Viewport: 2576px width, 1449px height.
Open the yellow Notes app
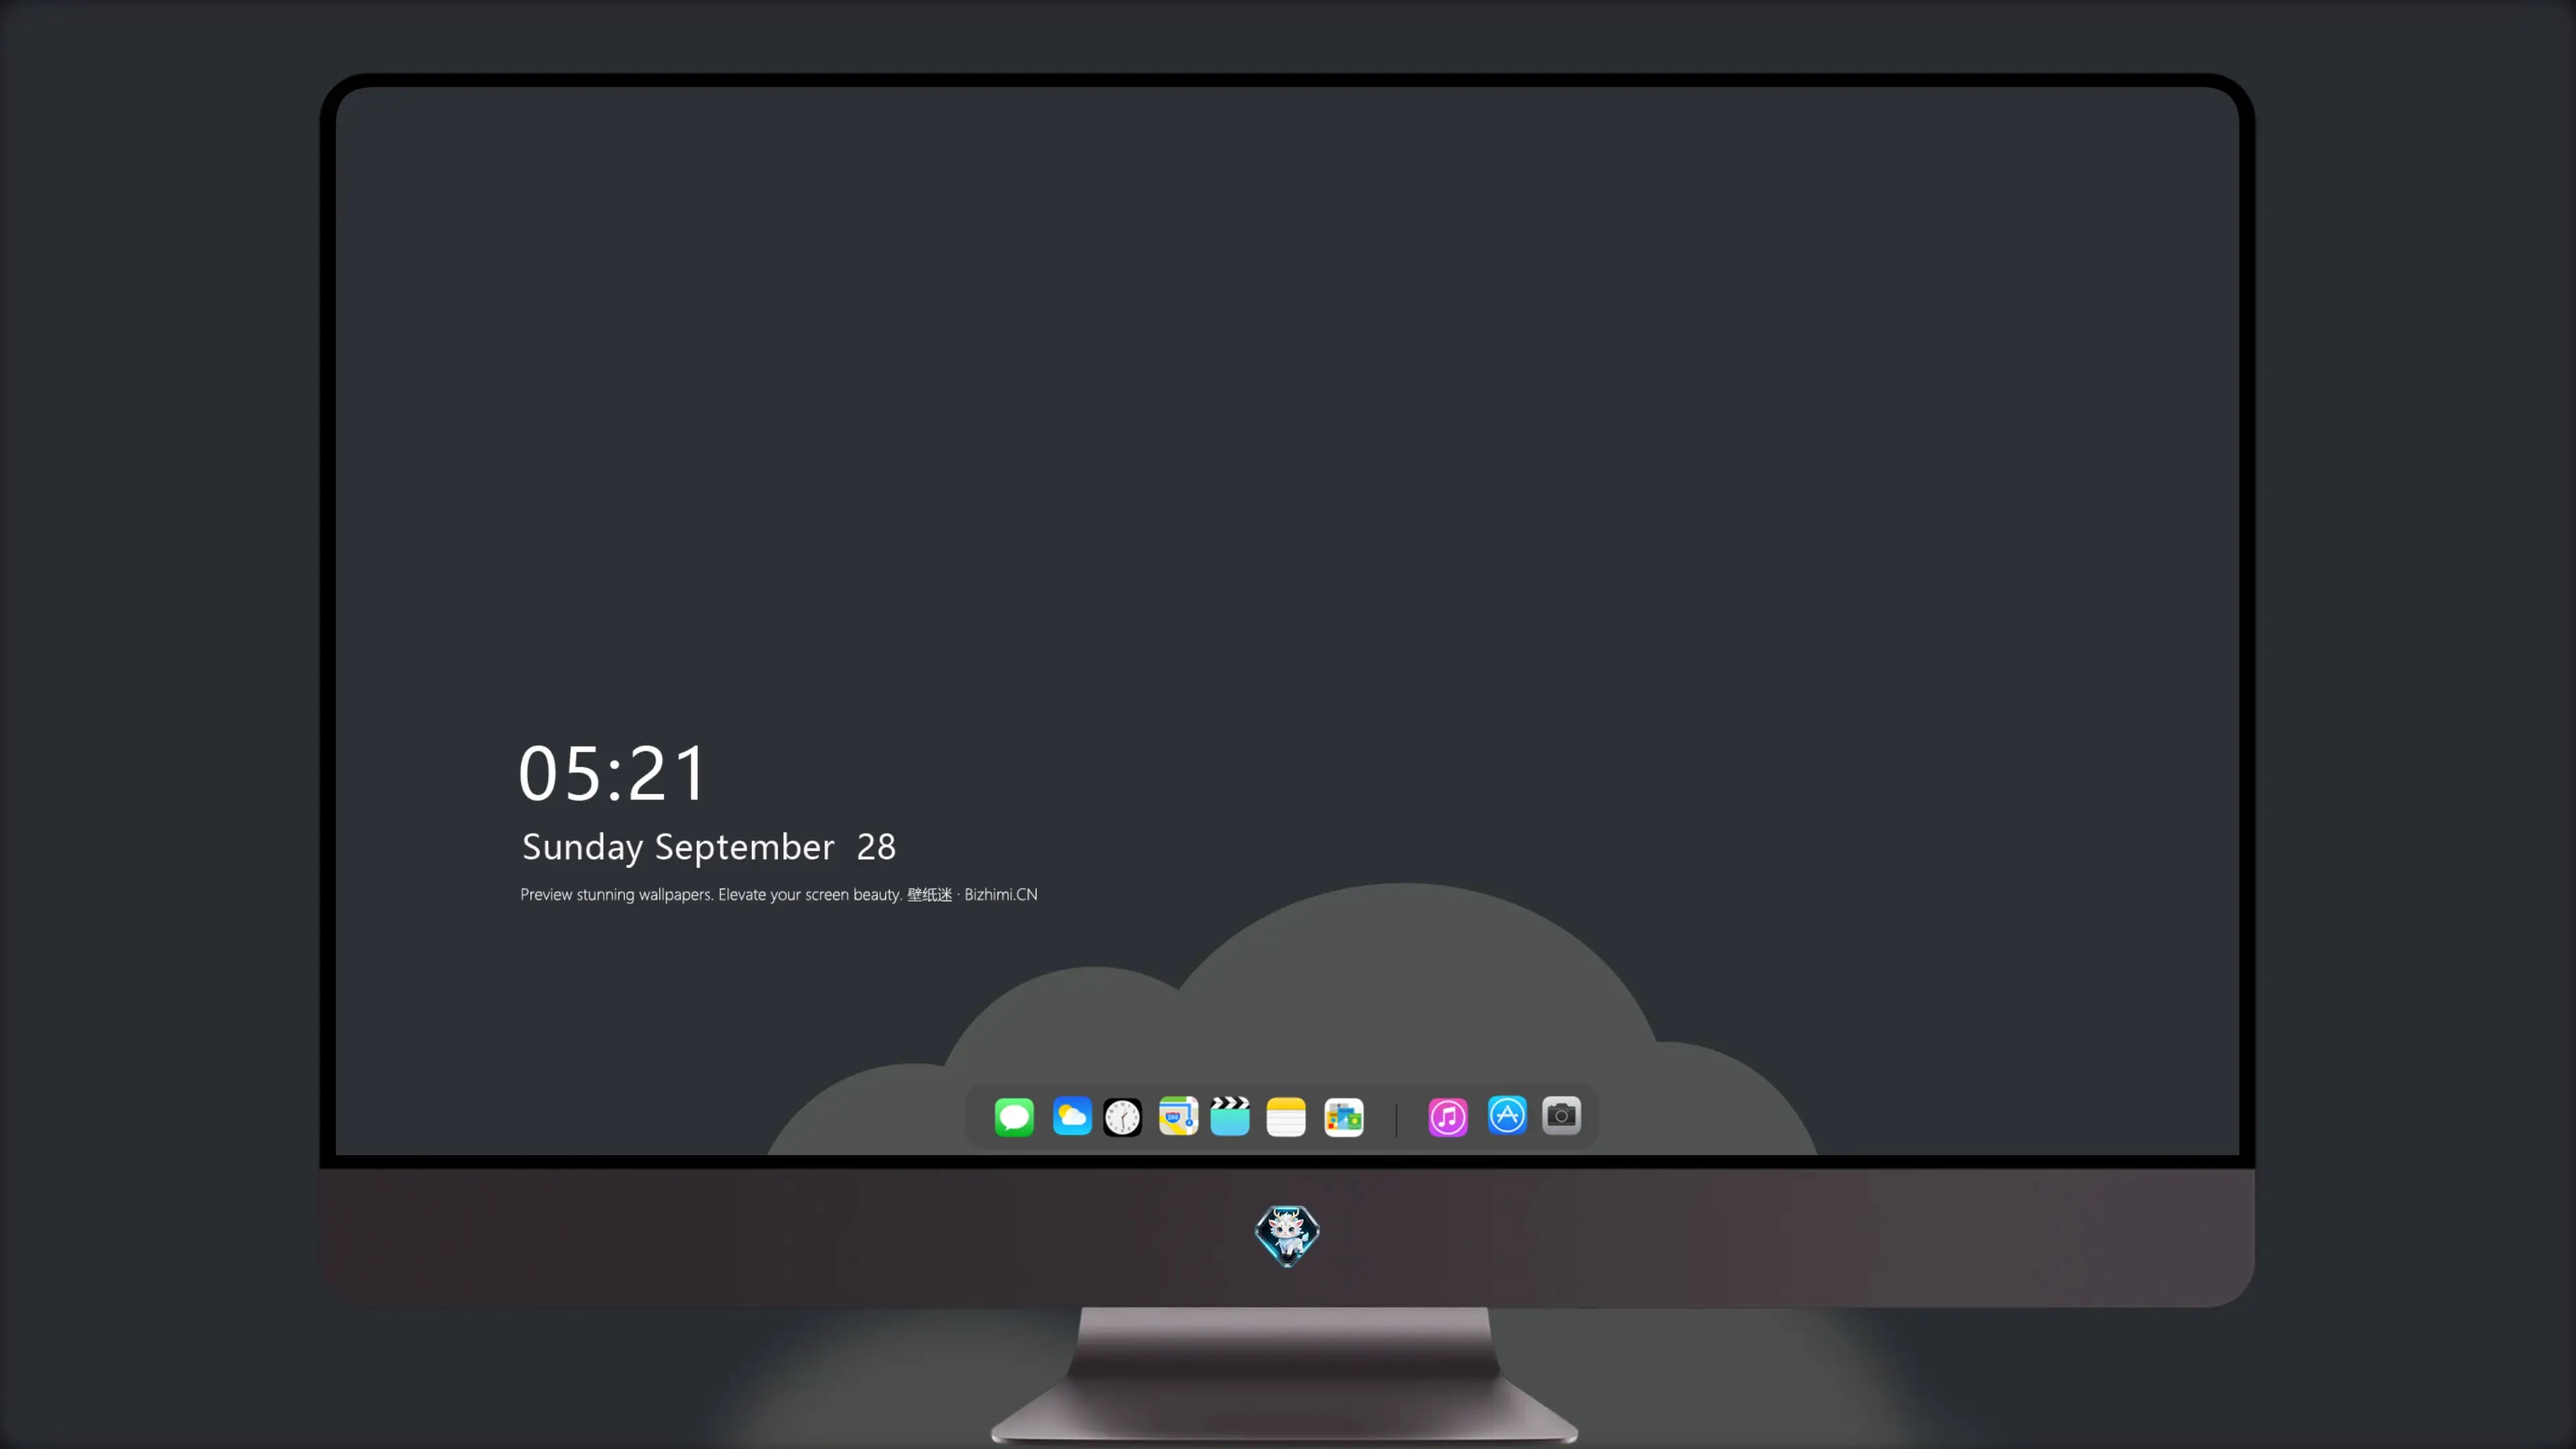[x=1286, y=1116]
